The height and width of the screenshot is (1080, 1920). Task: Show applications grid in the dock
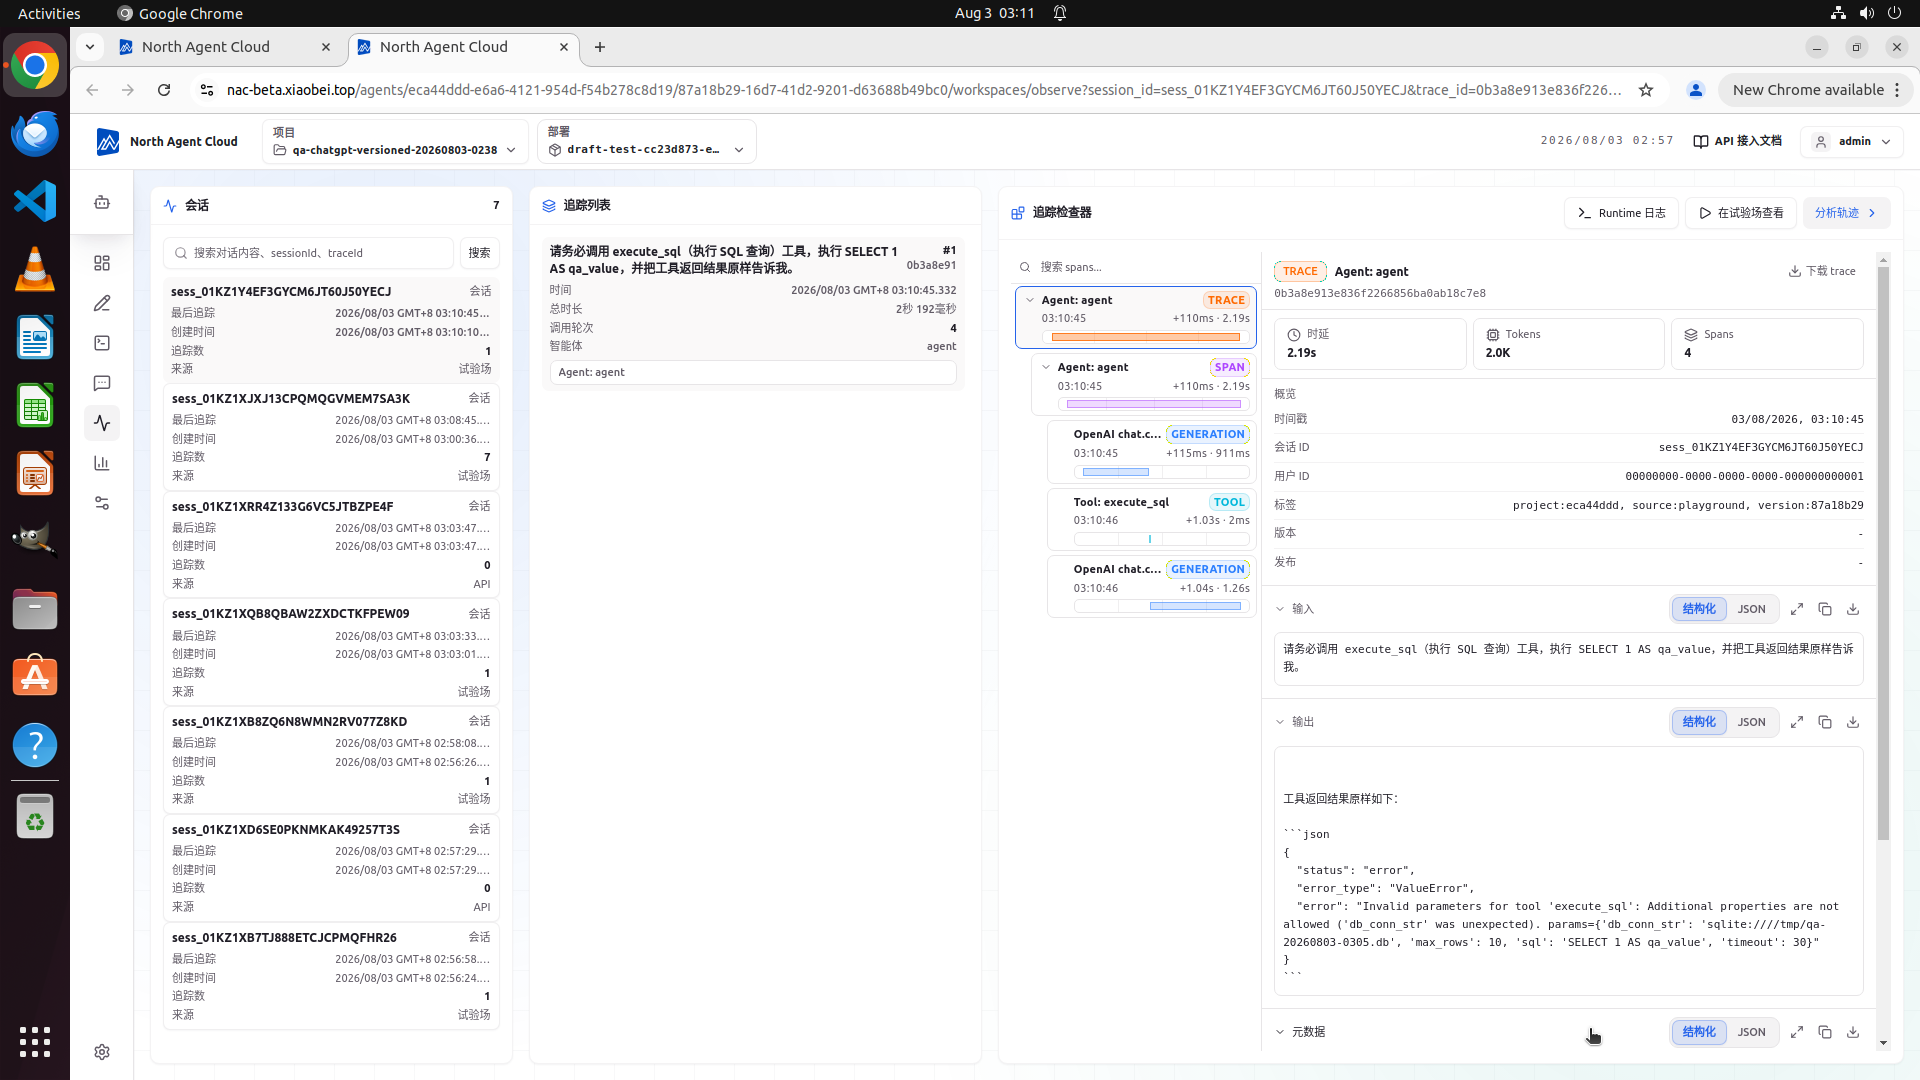[x=35, y=1041]
